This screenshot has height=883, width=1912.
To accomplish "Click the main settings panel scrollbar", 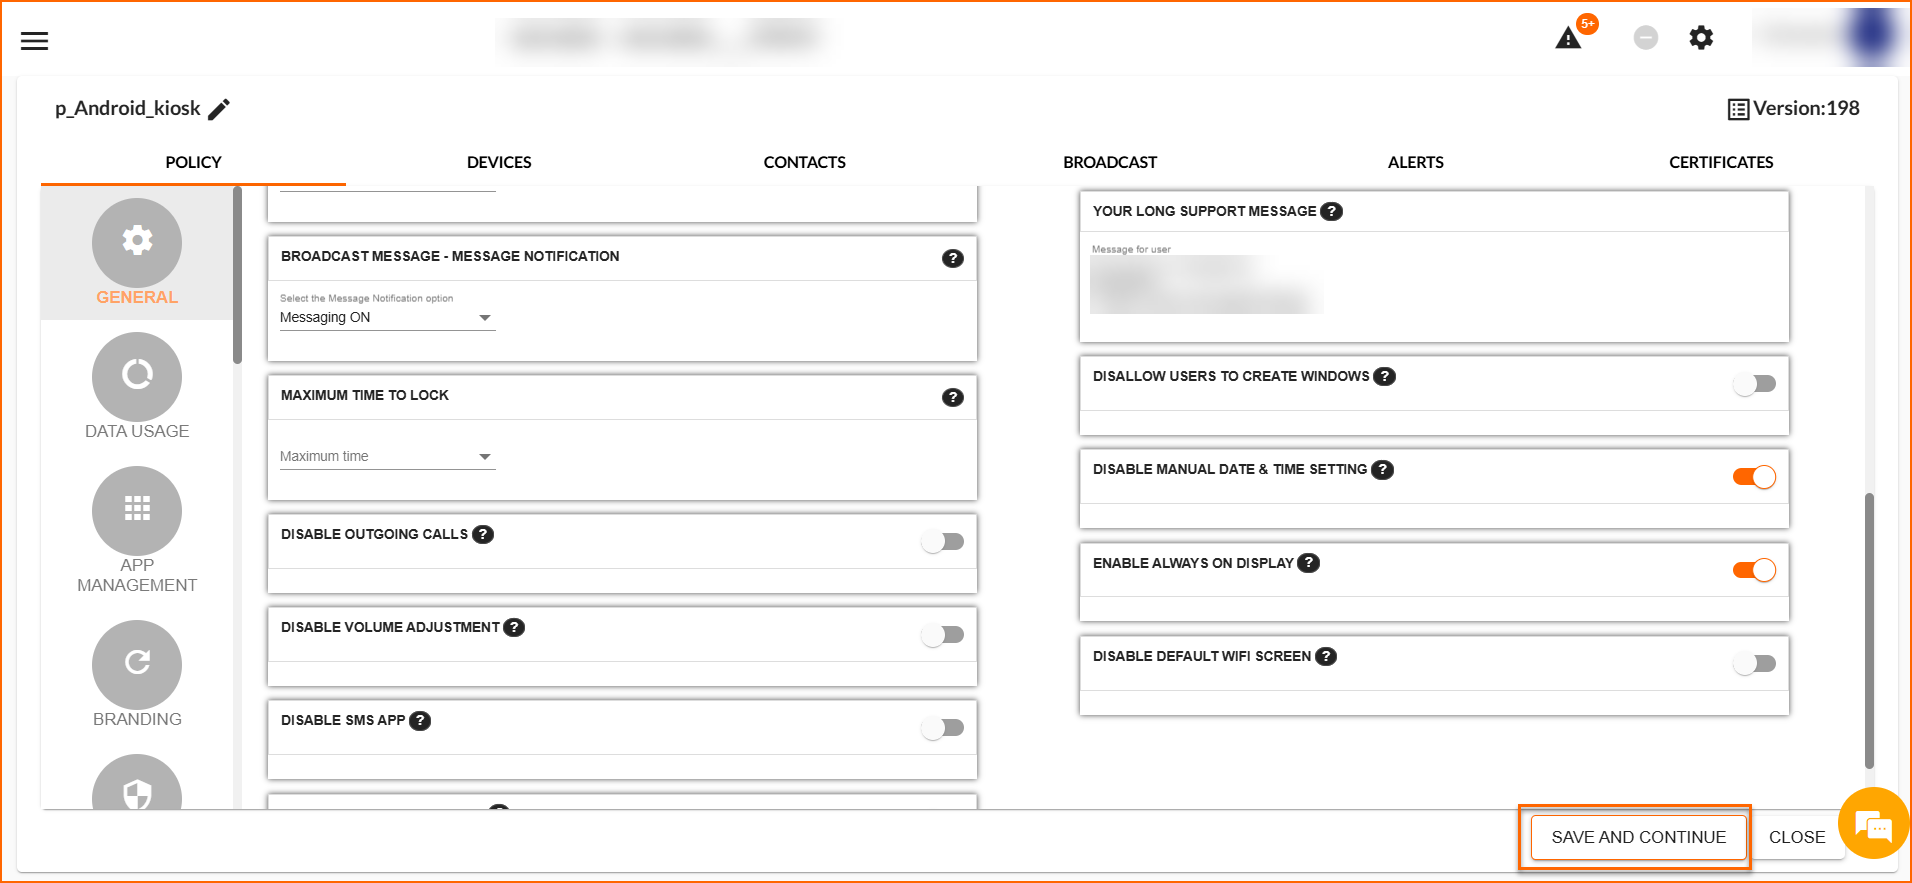I will coord(1869,630).
